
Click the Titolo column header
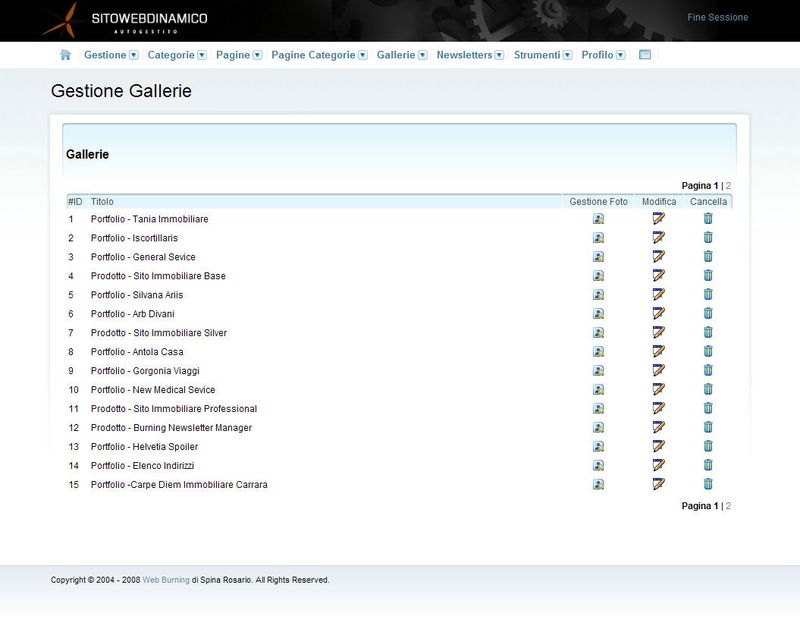tap(102, 202)
